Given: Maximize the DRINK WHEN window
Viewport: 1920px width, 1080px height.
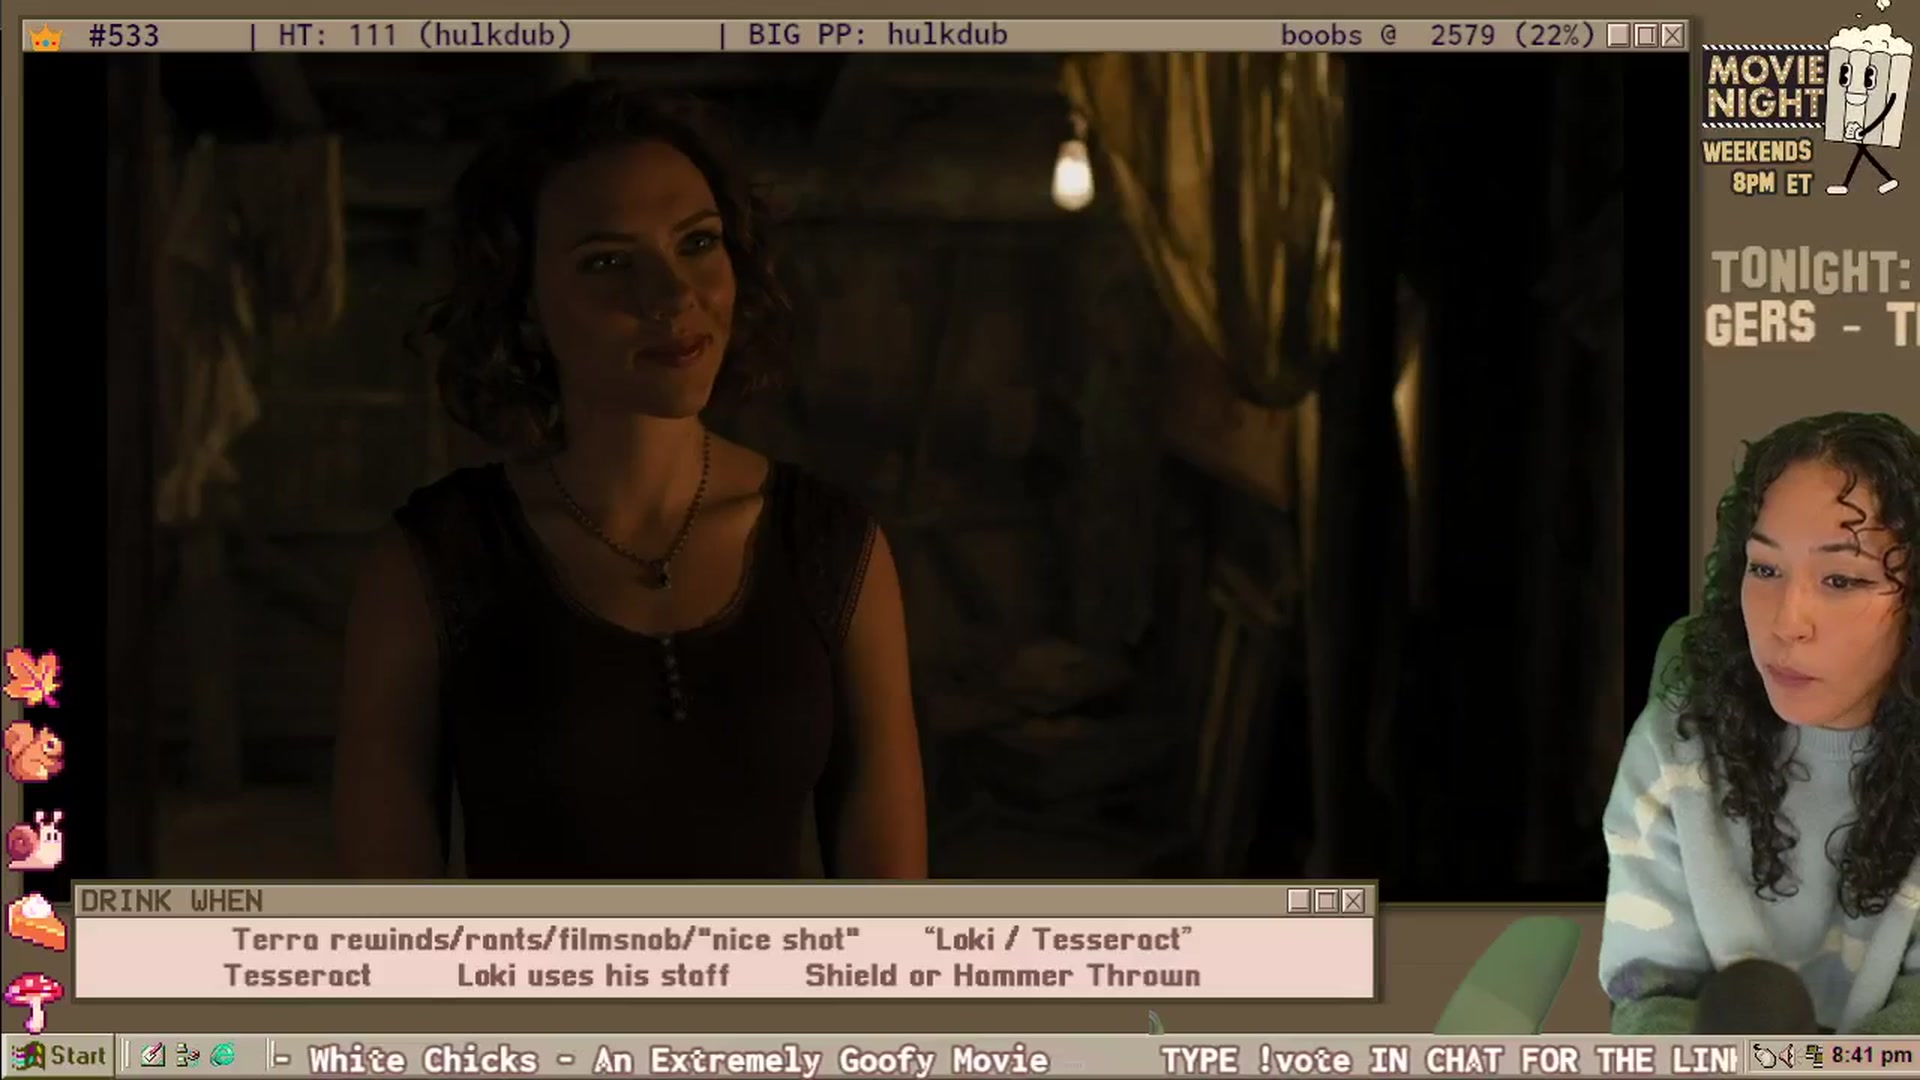Looking at the screenshot, I should (1326, 901).
